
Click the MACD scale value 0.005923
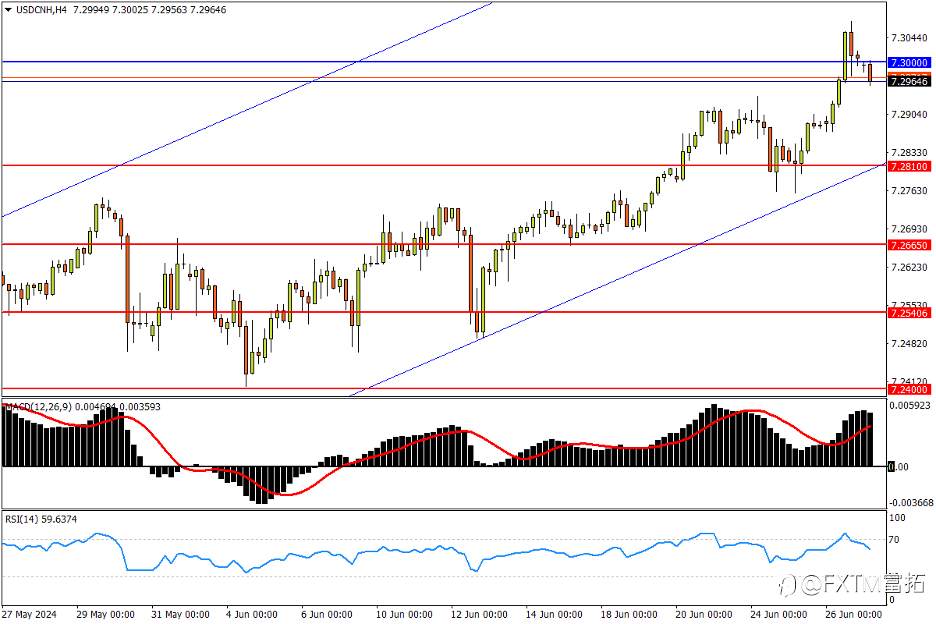coord(910,405)
